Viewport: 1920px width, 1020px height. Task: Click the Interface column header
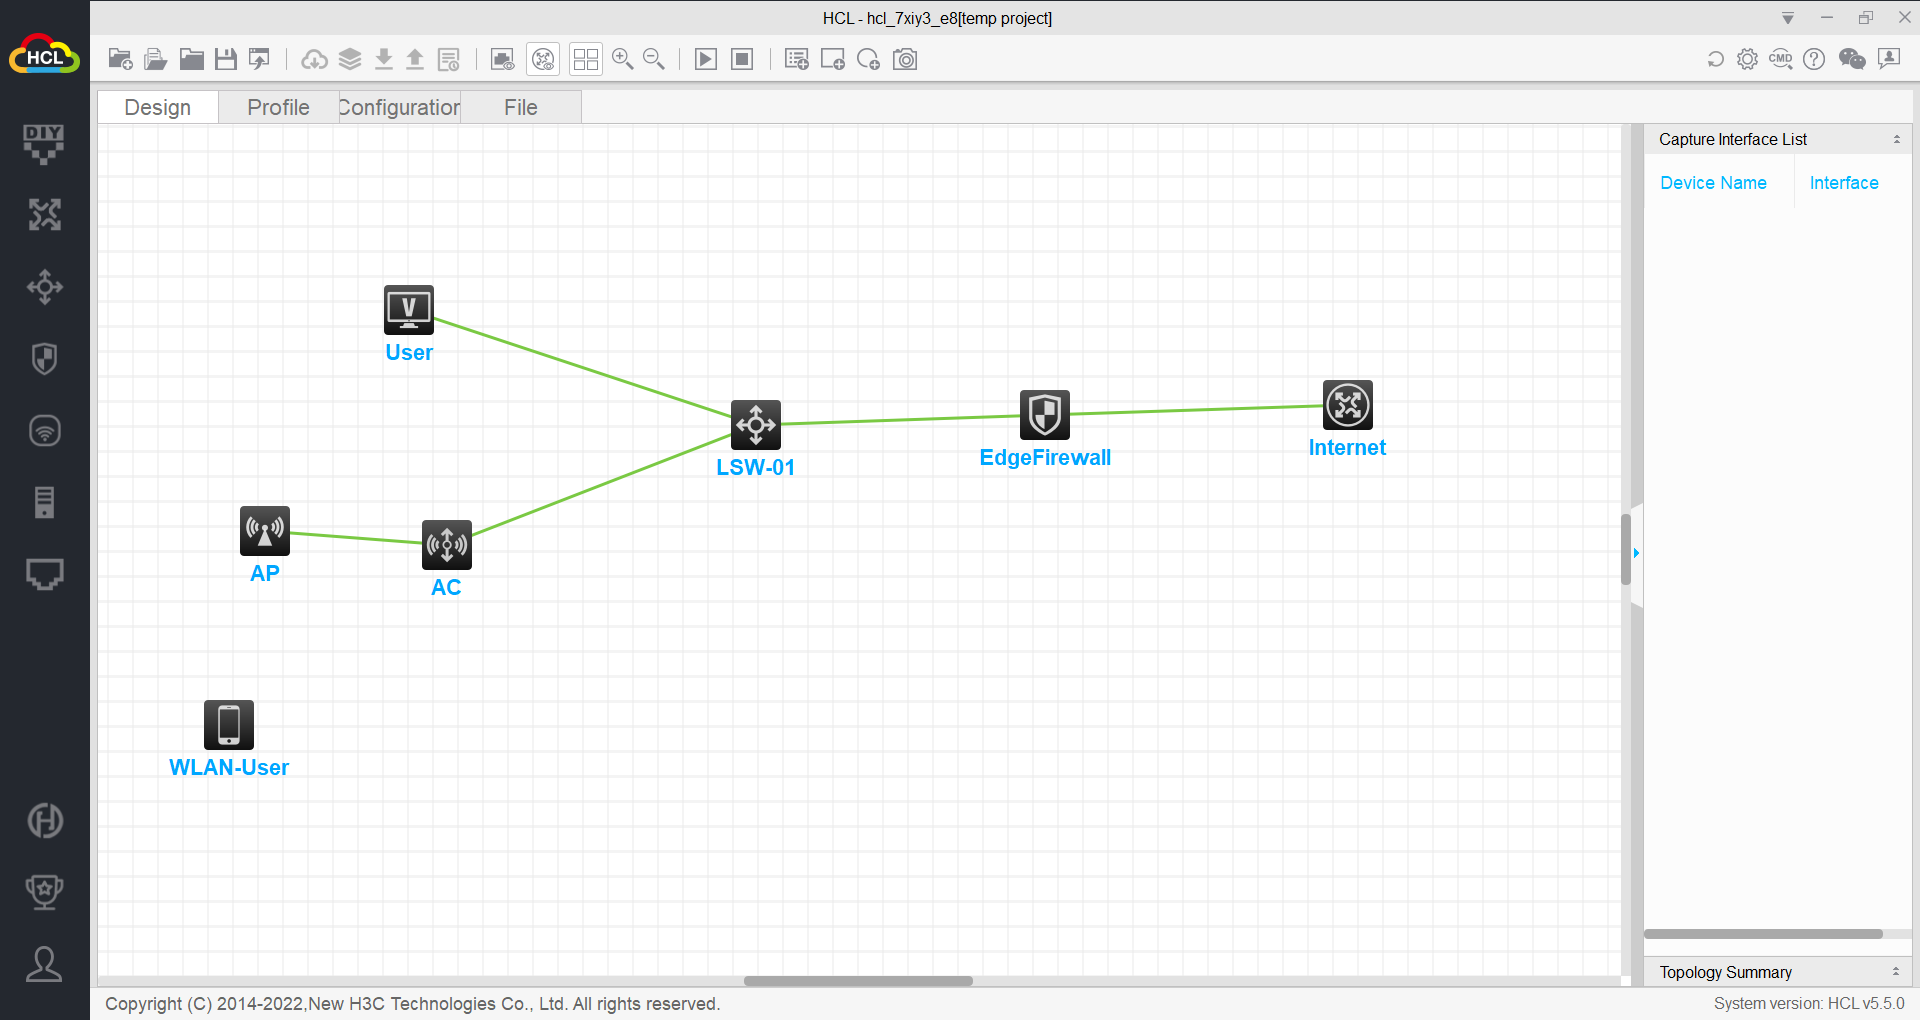[x=1844, y=183]
